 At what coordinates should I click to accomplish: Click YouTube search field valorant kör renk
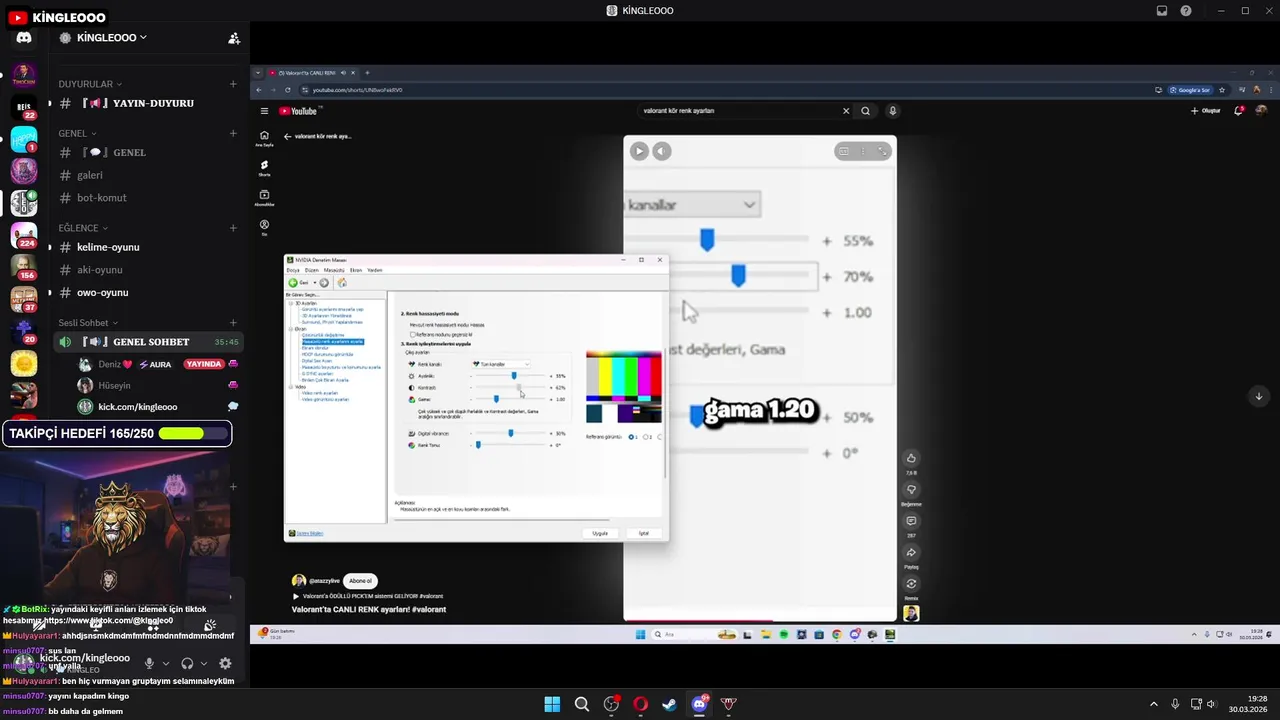(738, 111)
